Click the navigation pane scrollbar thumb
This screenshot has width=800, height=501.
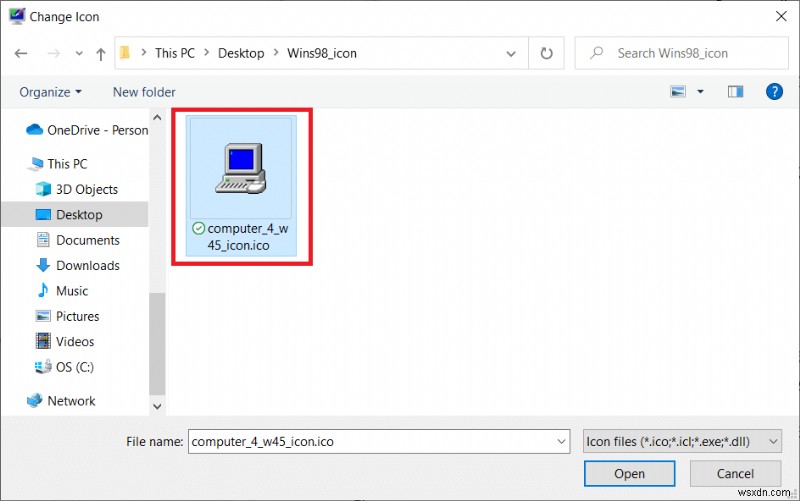pyautogui.click(x=157, y=343)
